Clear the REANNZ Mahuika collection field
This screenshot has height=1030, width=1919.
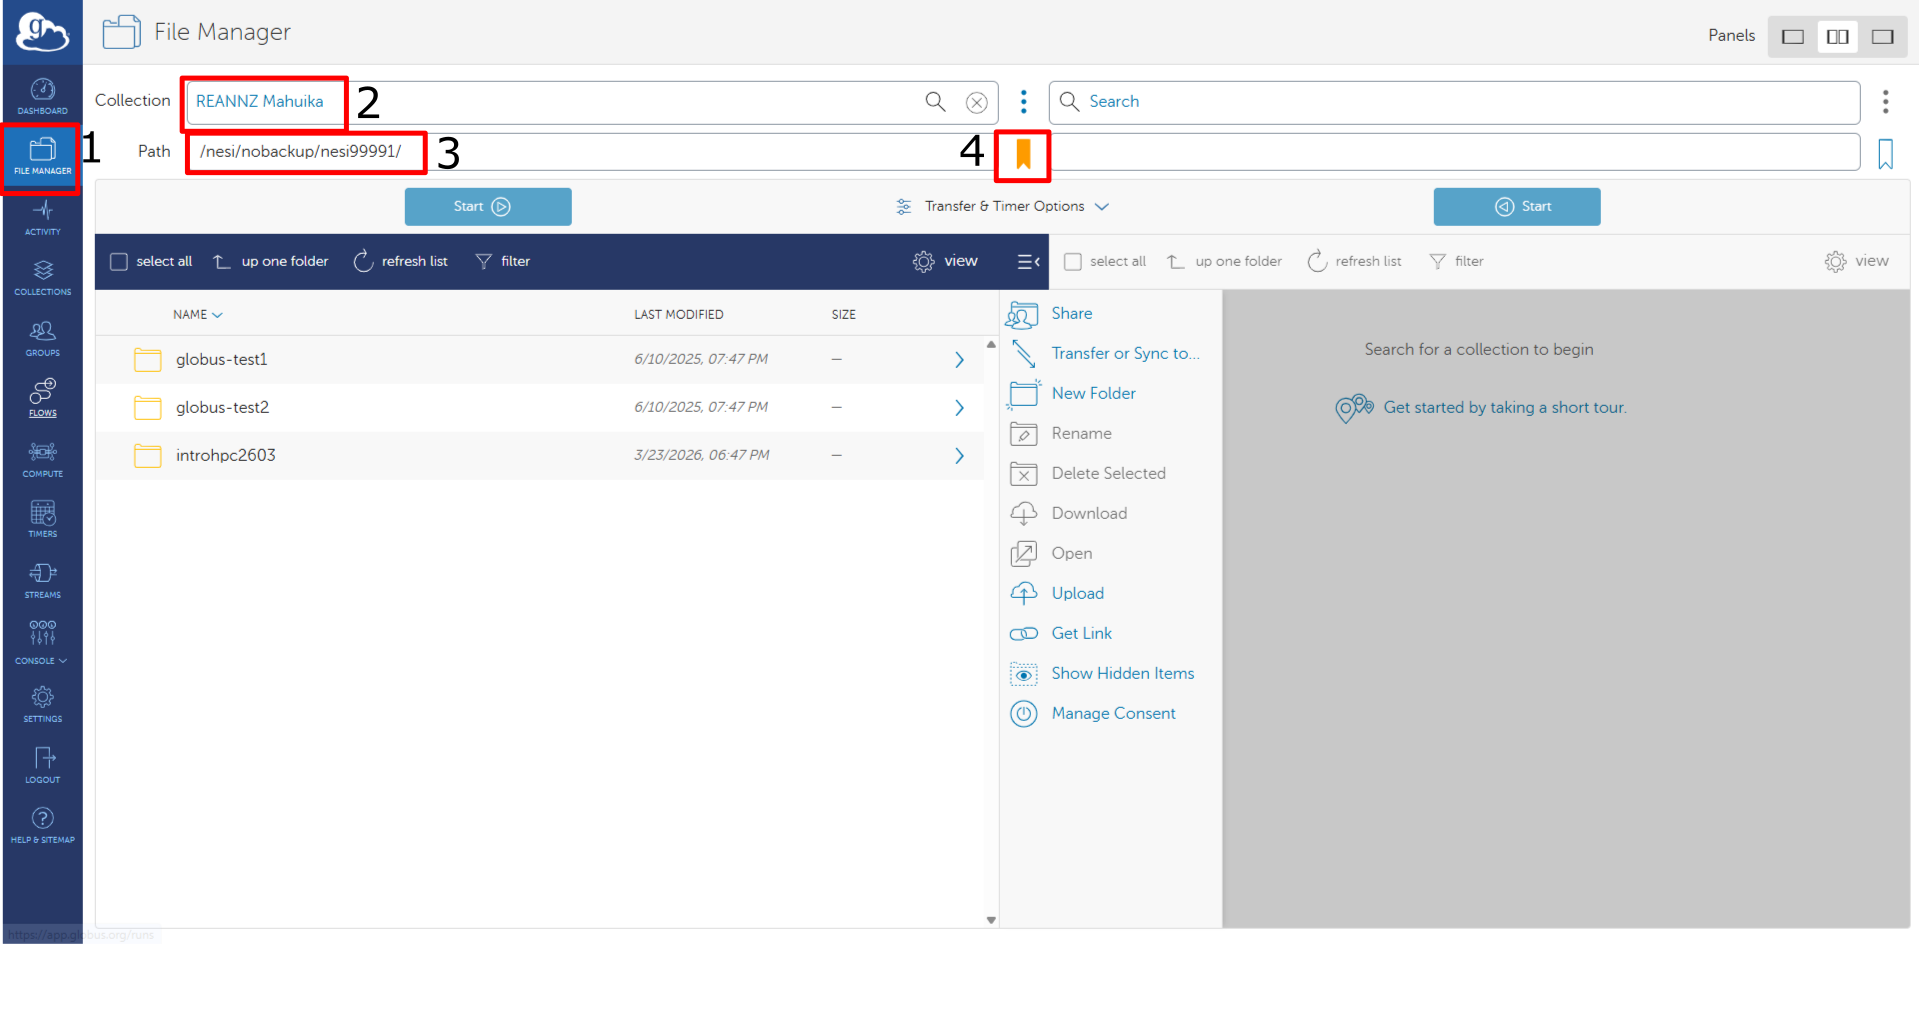point(977,103)
